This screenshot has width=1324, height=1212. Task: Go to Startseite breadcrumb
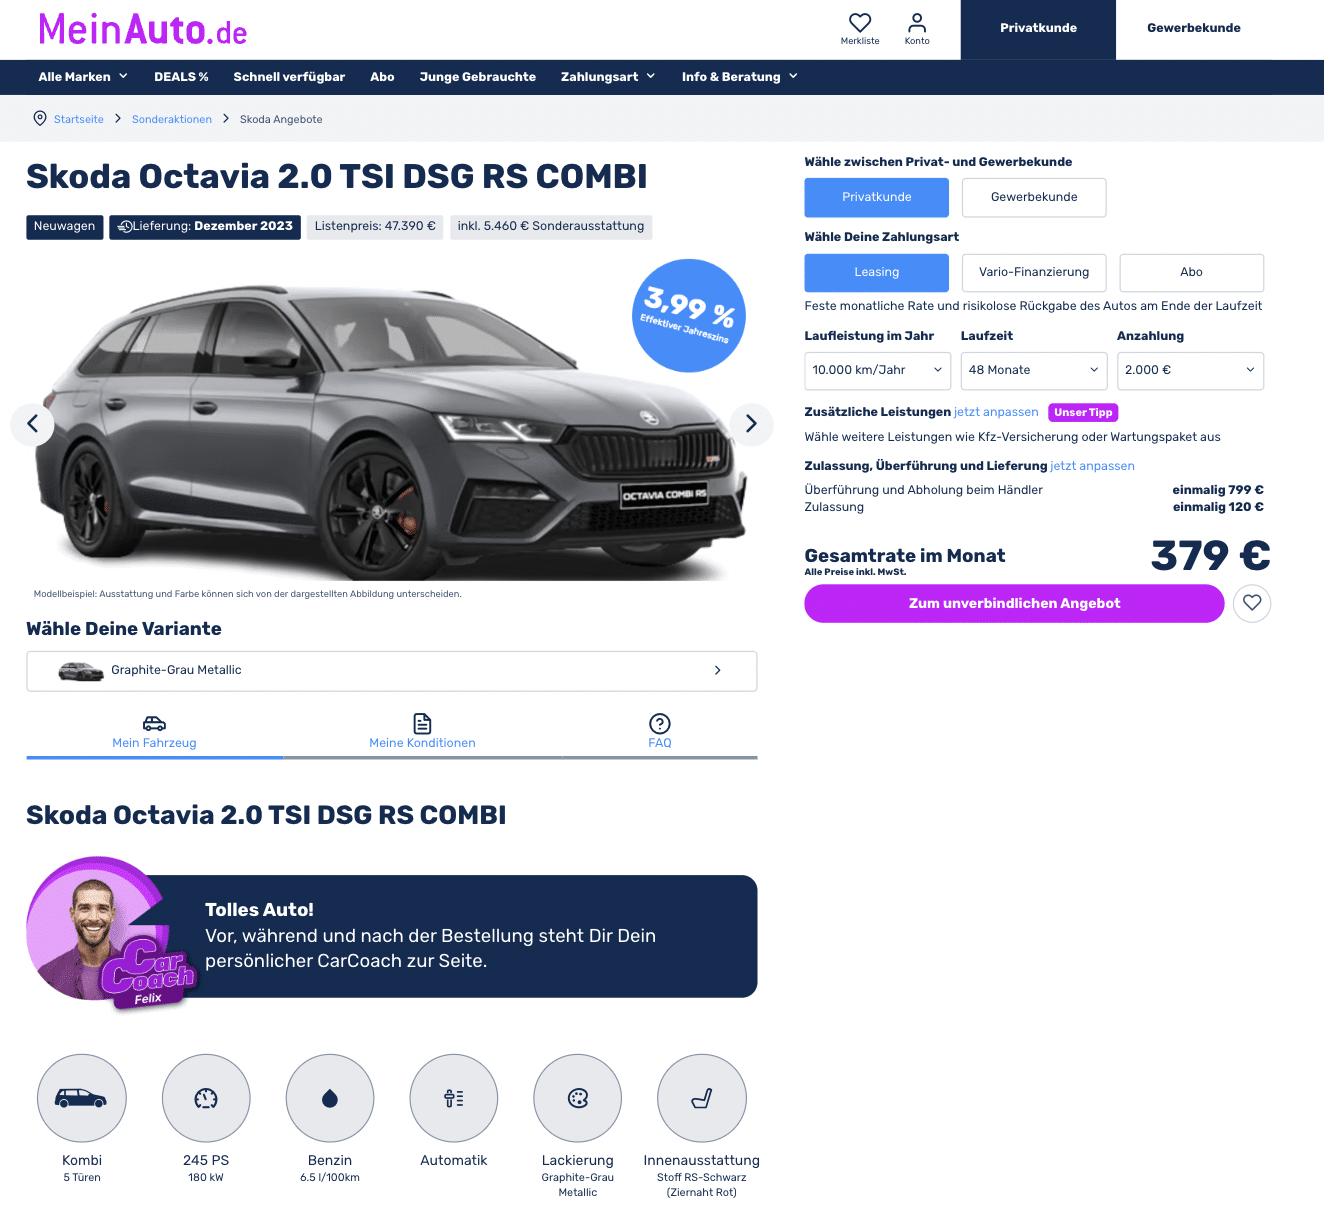pos(79,119)
